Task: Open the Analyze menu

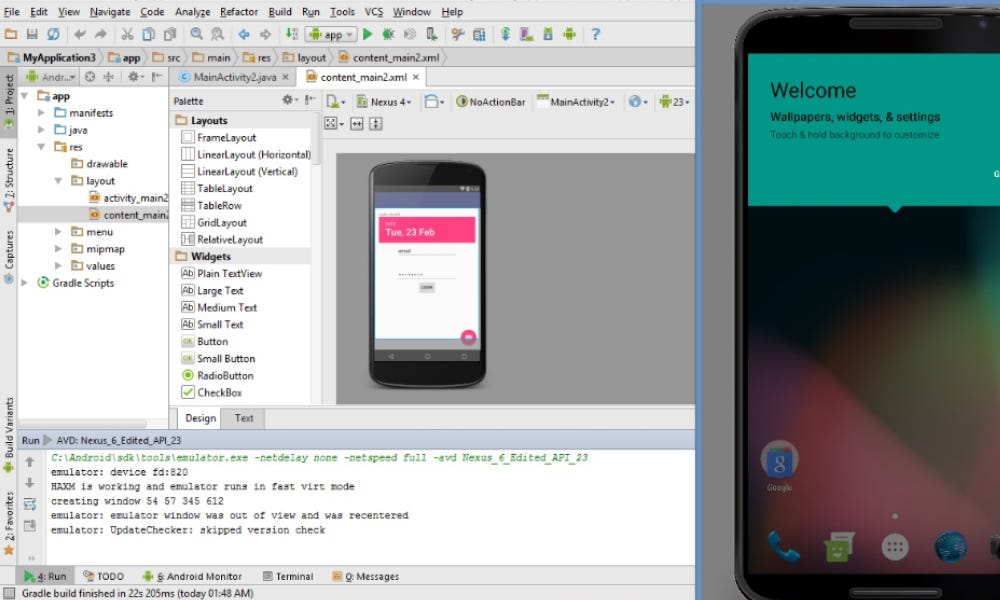Action: tap(192, 11)
